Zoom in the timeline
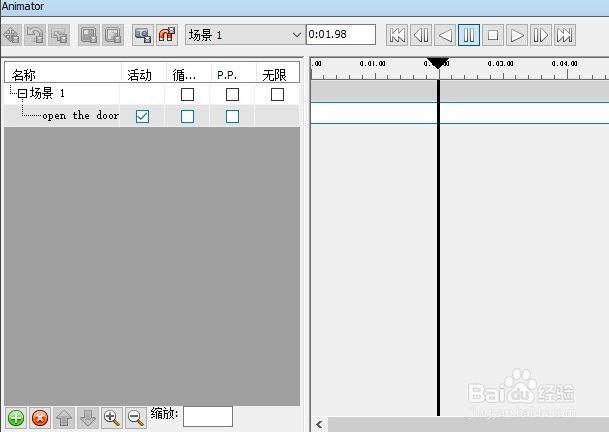Viewport: 609px width, 432px height. point(112,418)
